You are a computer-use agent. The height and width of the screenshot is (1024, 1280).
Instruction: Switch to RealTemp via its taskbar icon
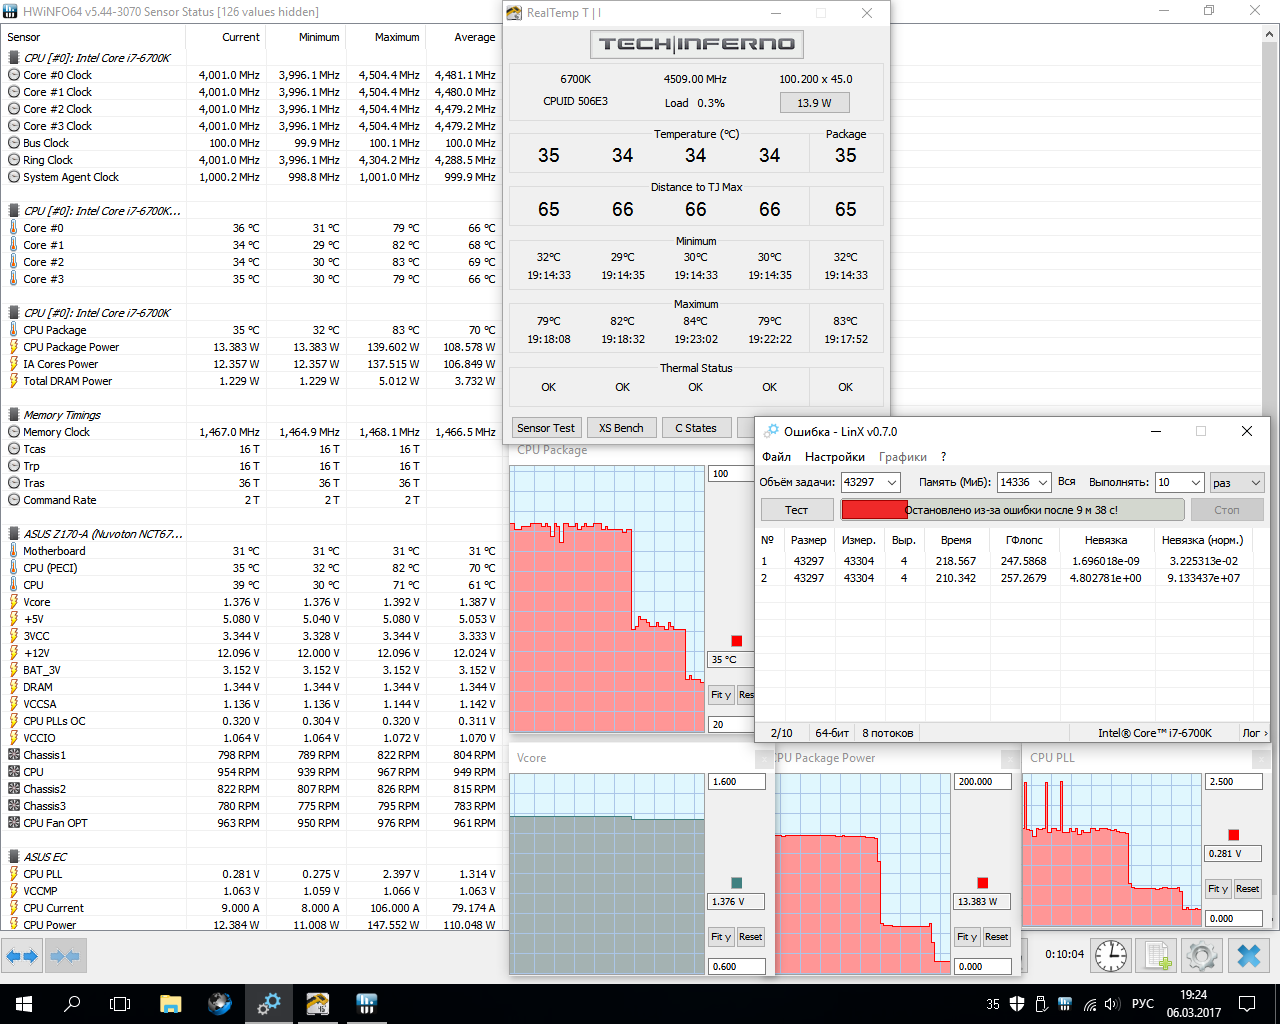(x=318, y=1004)
